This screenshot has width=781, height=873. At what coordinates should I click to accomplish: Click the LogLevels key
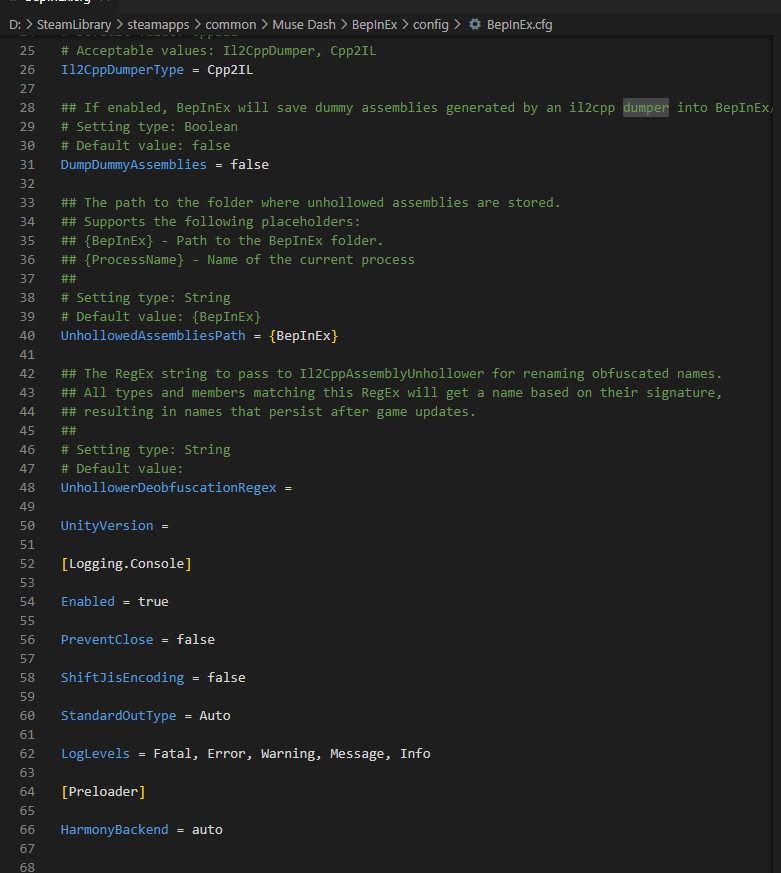pos(95,753)
